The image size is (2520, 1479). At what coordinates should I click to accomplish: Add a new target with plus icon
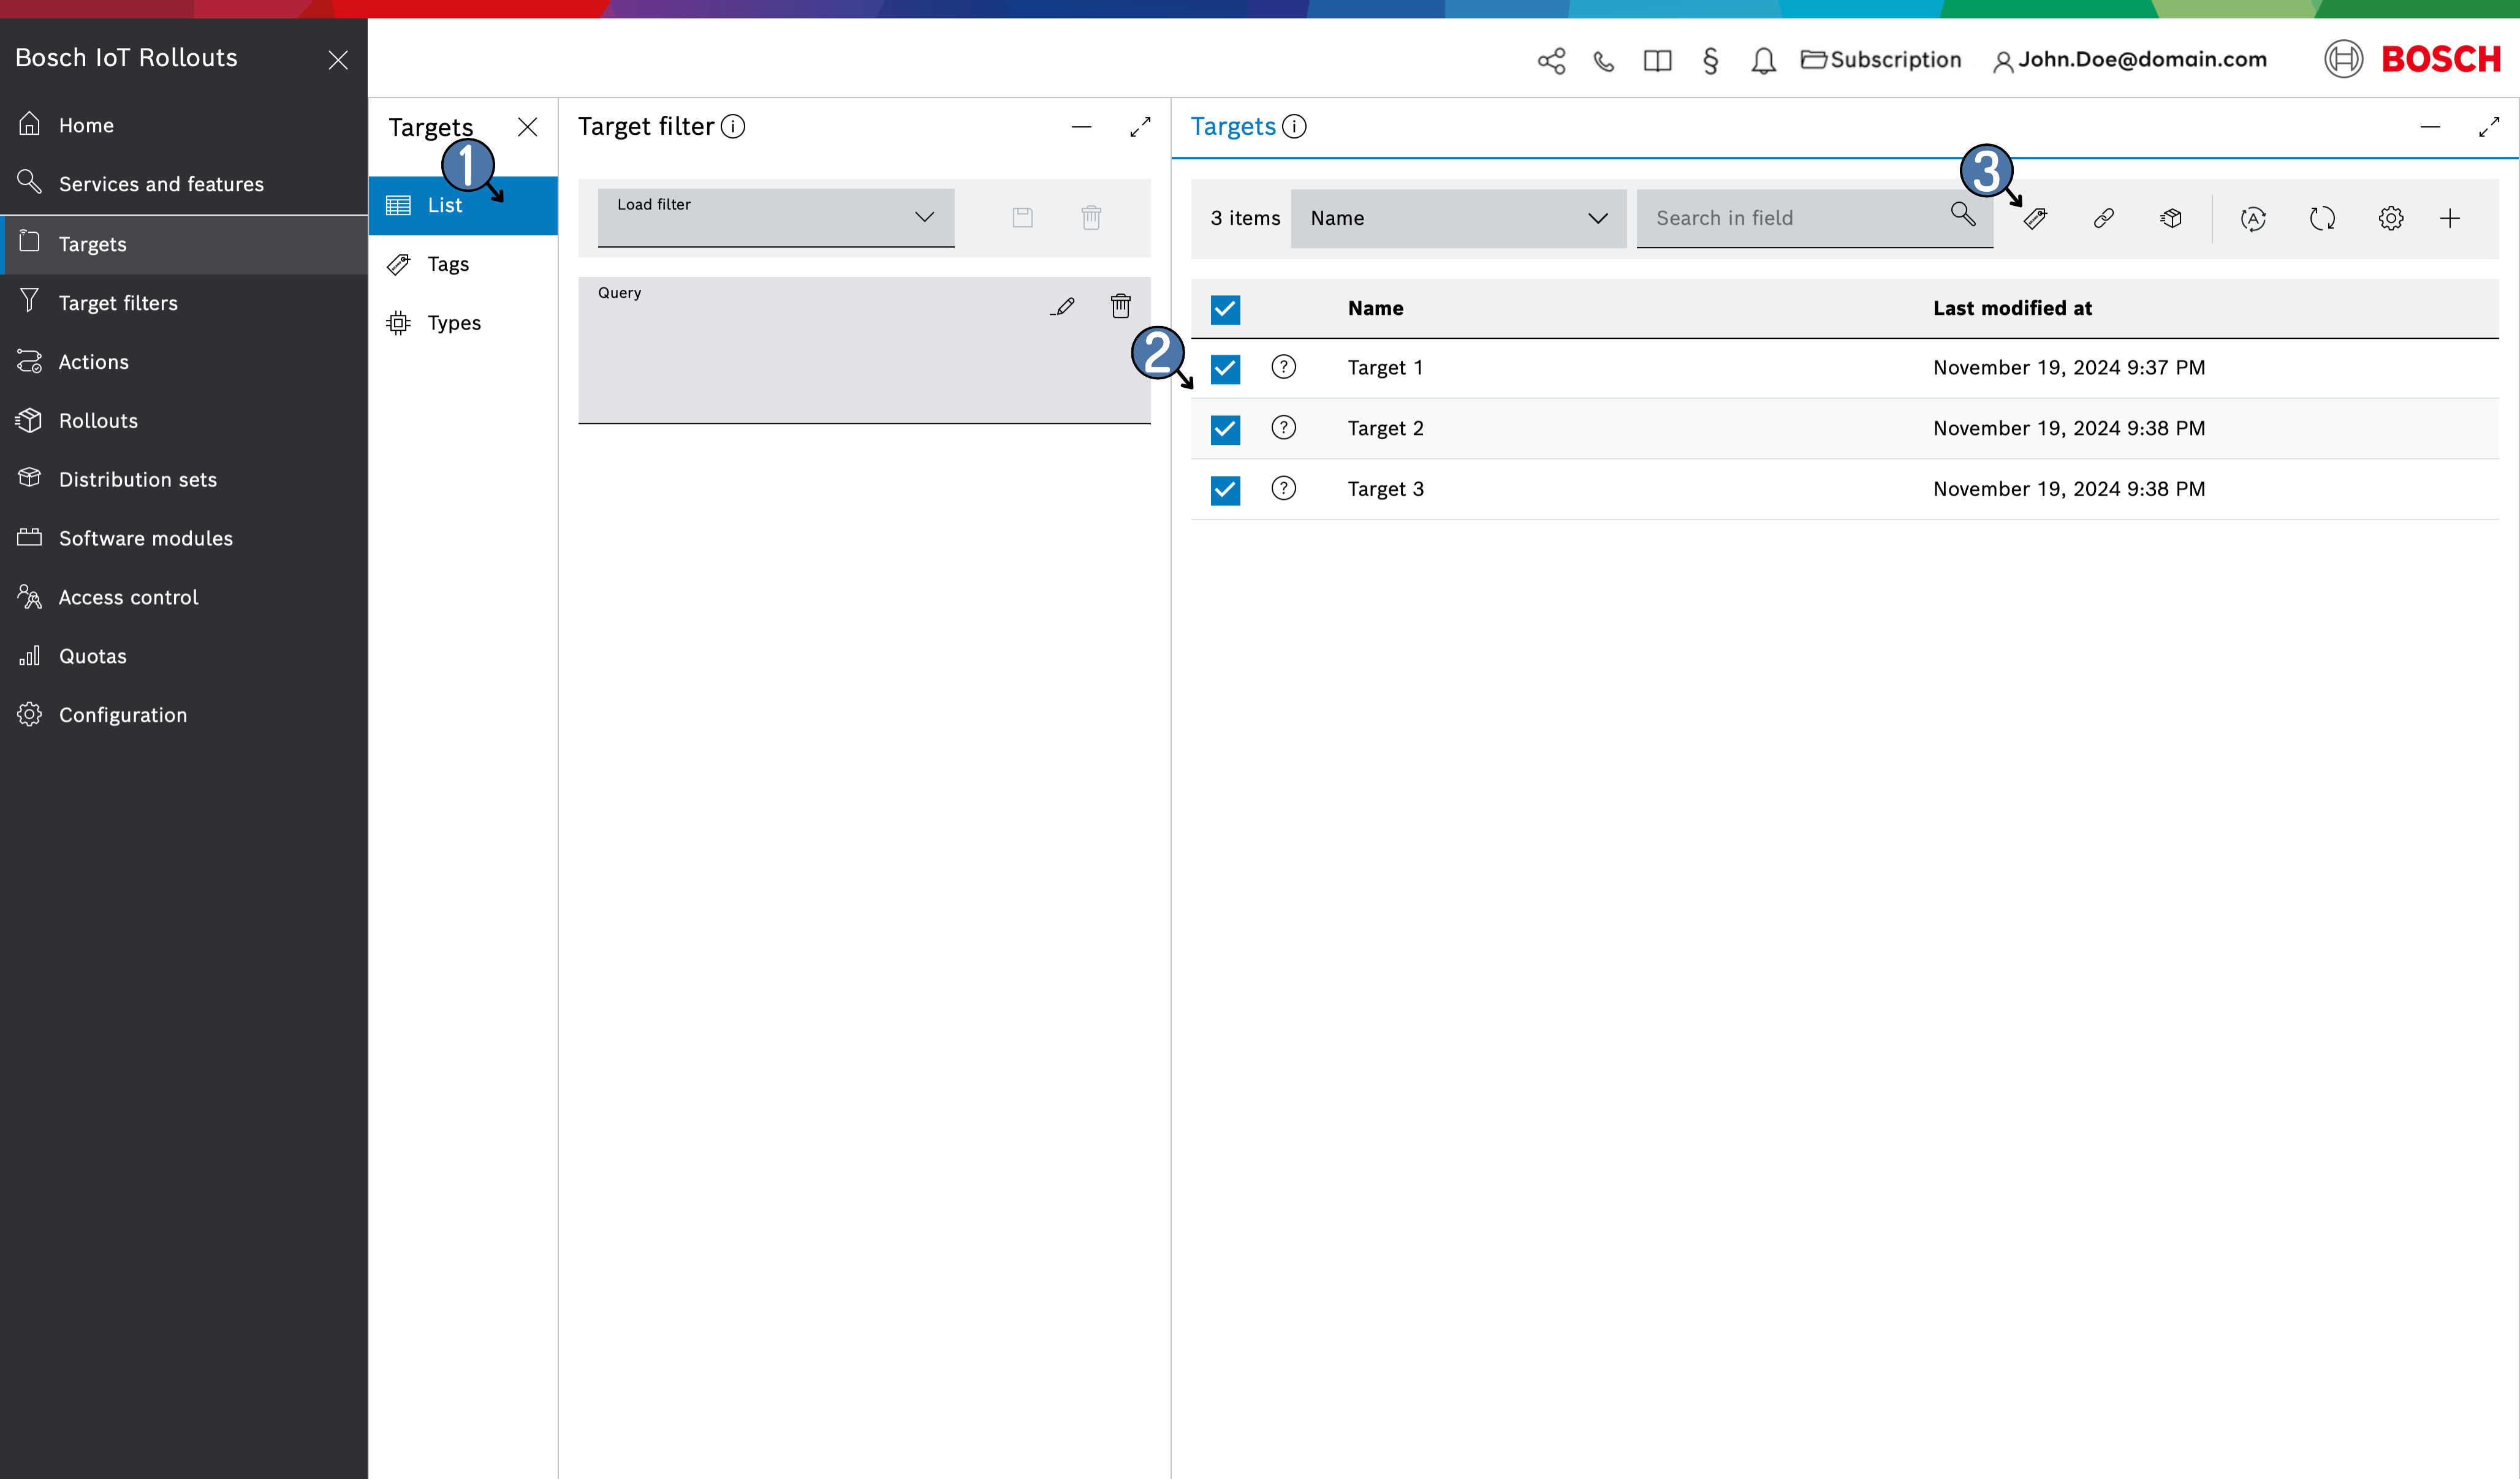point(2450,218)
